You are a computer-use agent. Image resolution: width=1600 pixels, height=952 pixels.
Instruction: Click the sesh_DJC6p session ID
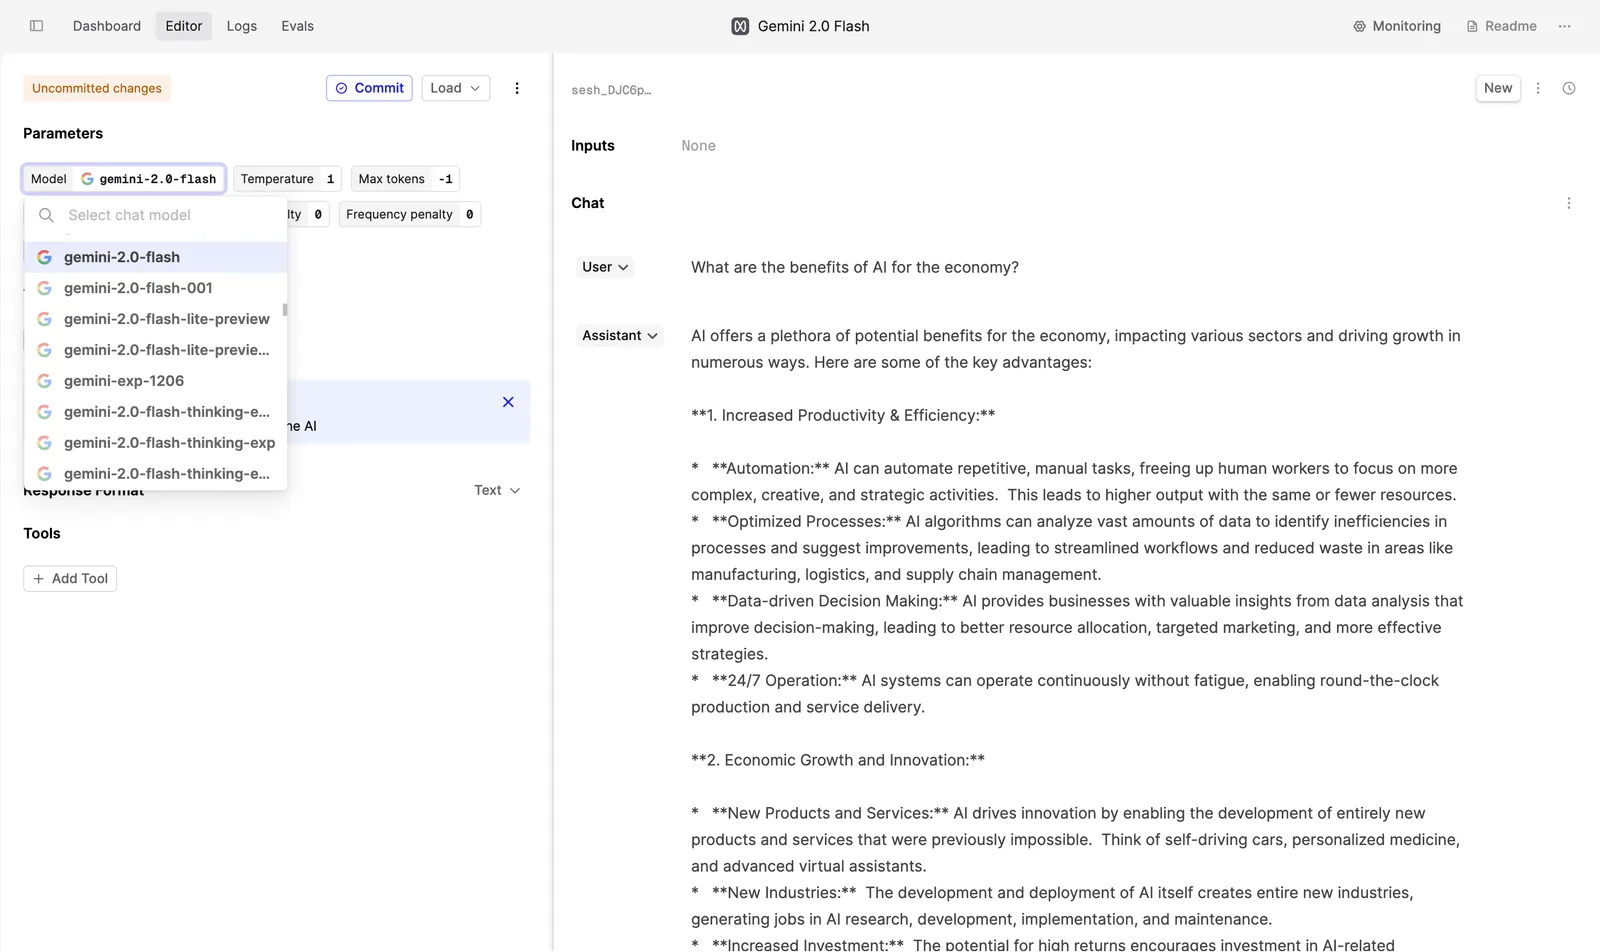(611, 90)
